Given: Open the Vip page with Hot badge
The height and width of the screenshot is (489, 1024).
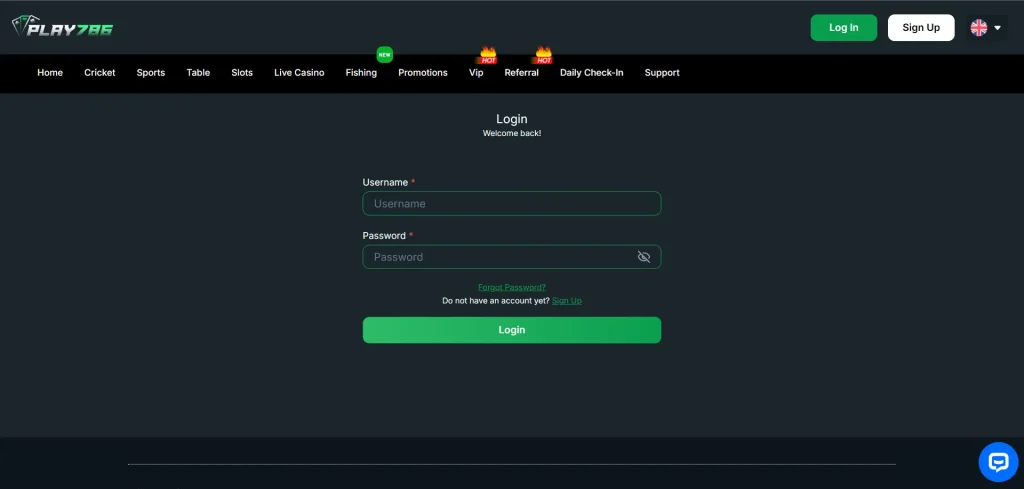Looking at the screenshot, I should (476, 73).
